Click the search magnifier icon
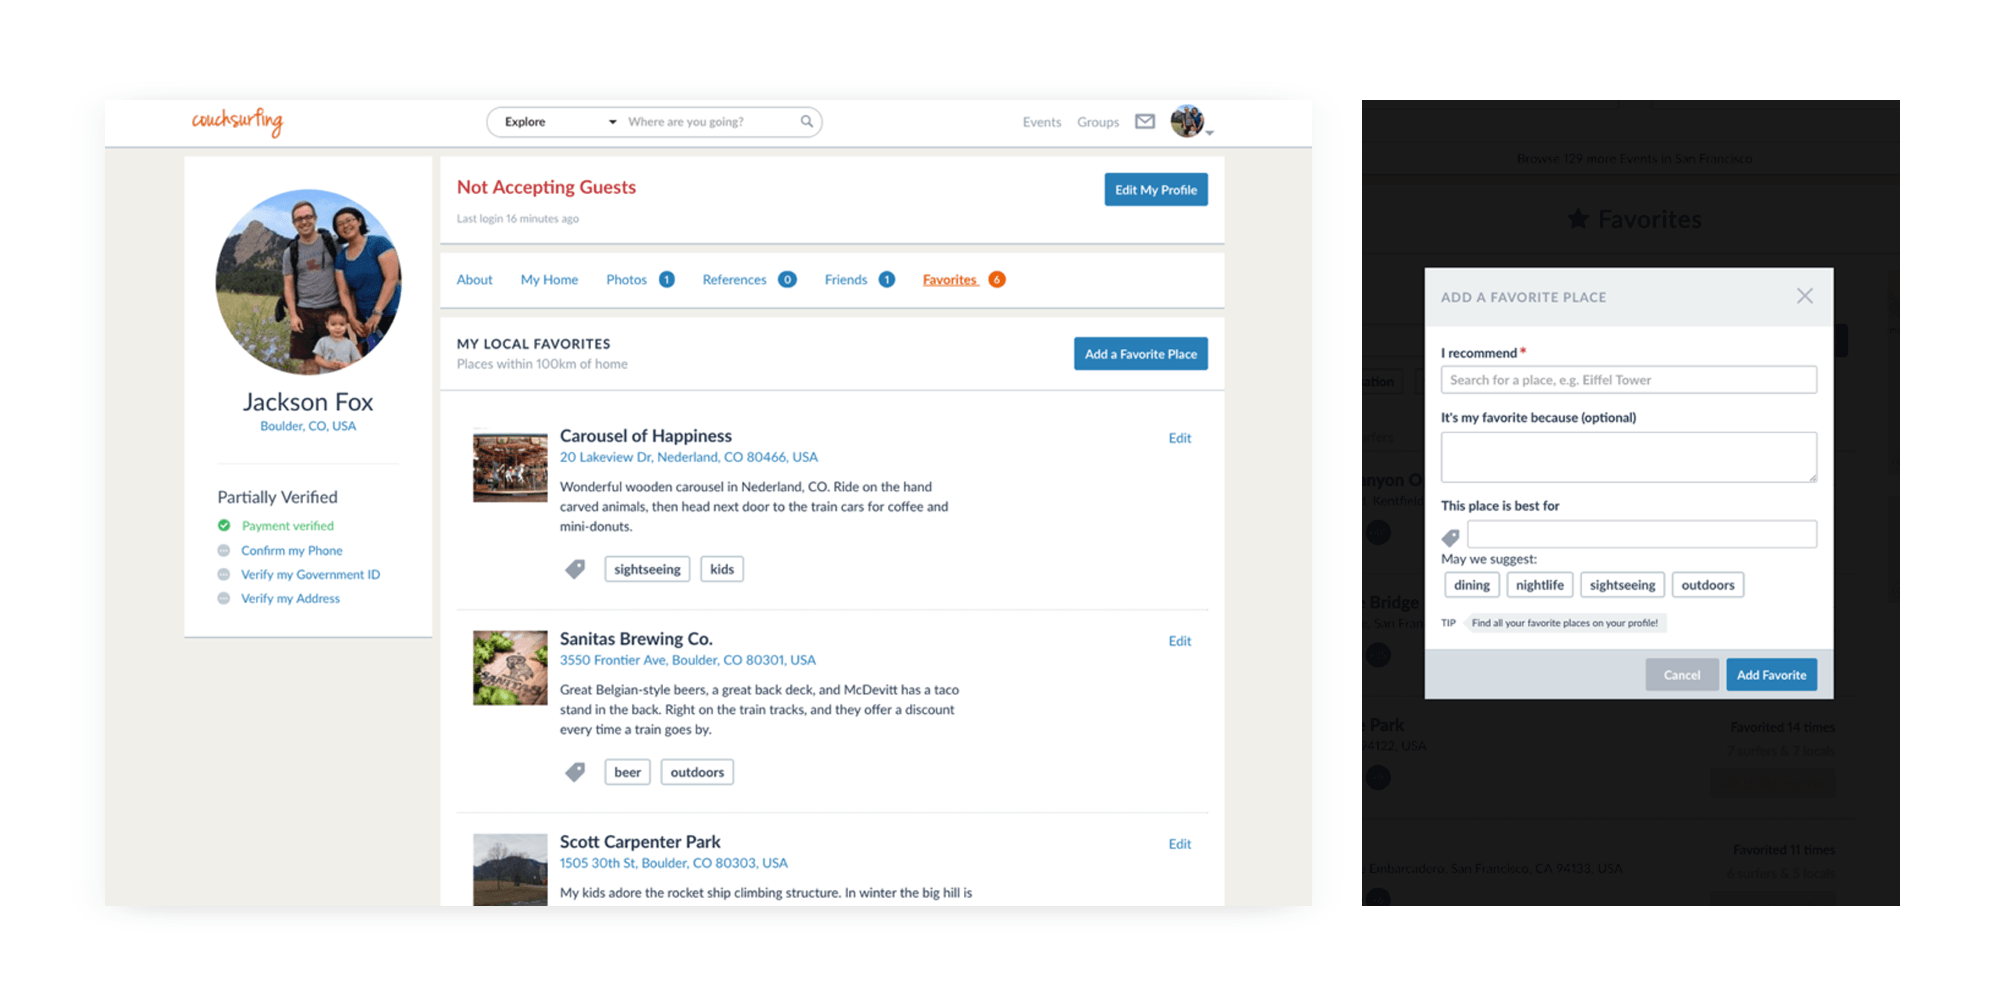Screen dimensions: 2000x1006 [x=806, y=121]
